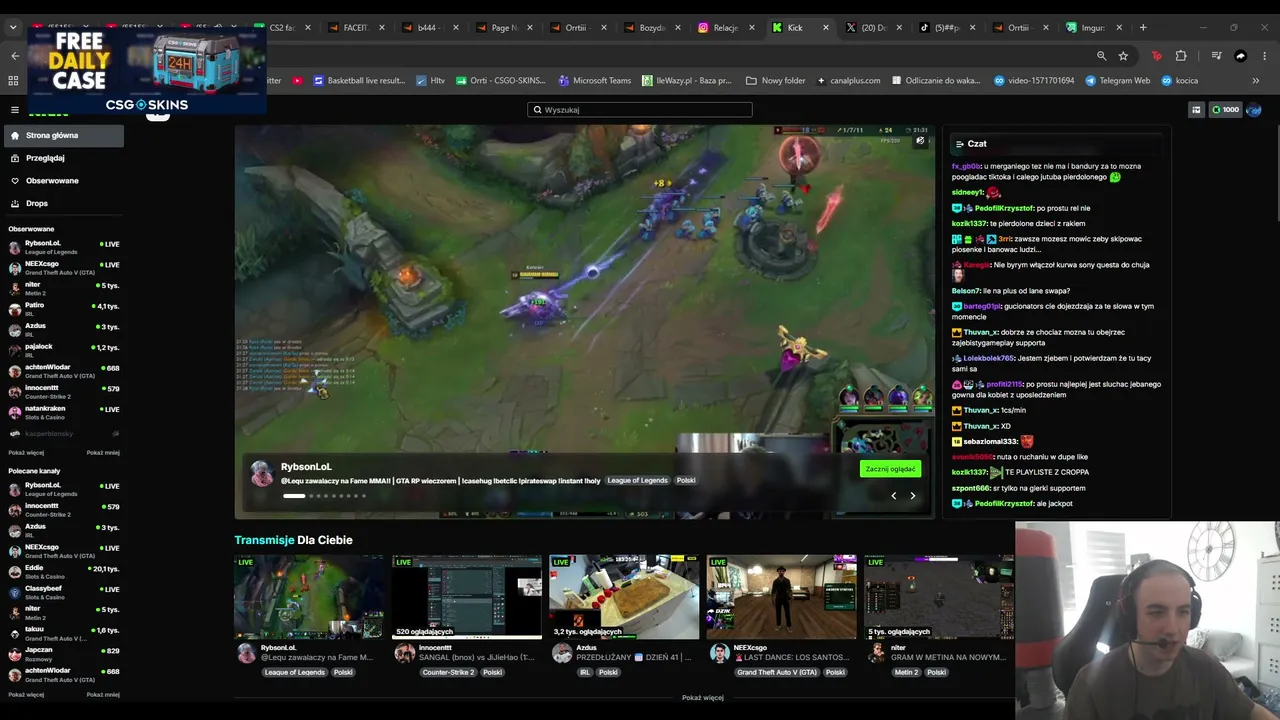Click the RybsonLoL avatar in featured banner
1280x720 pixels.
[x=262, y=473]
